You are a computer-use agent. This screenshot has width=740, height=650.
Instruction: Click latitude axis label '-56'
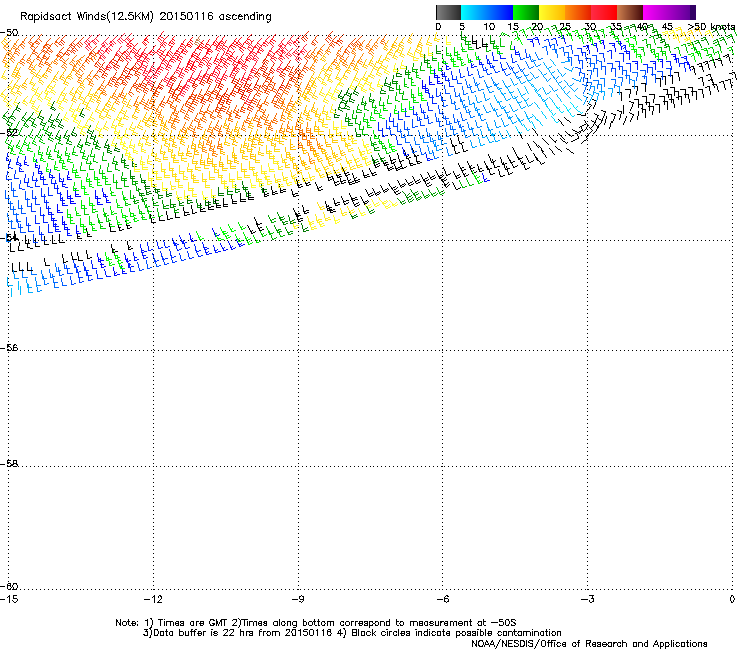(9, 347)
